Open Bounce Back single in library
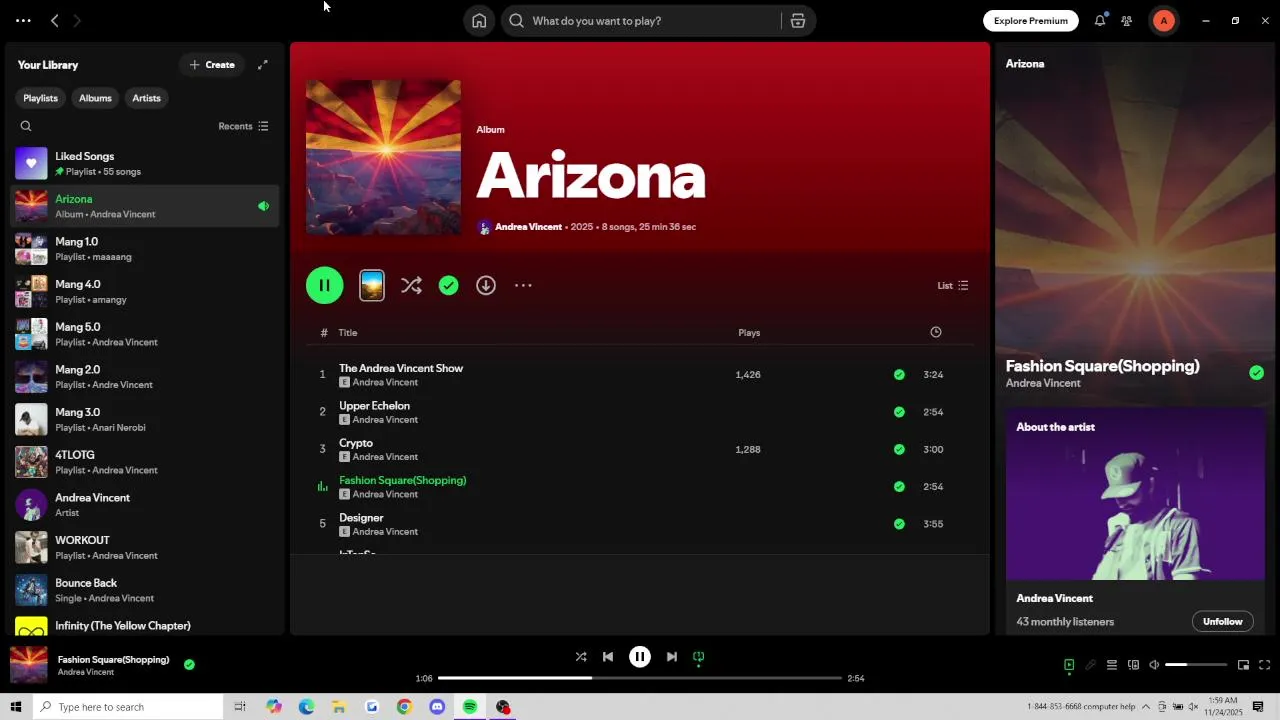The height and width of the screenshot is (720, 1280). click(145, 590)
